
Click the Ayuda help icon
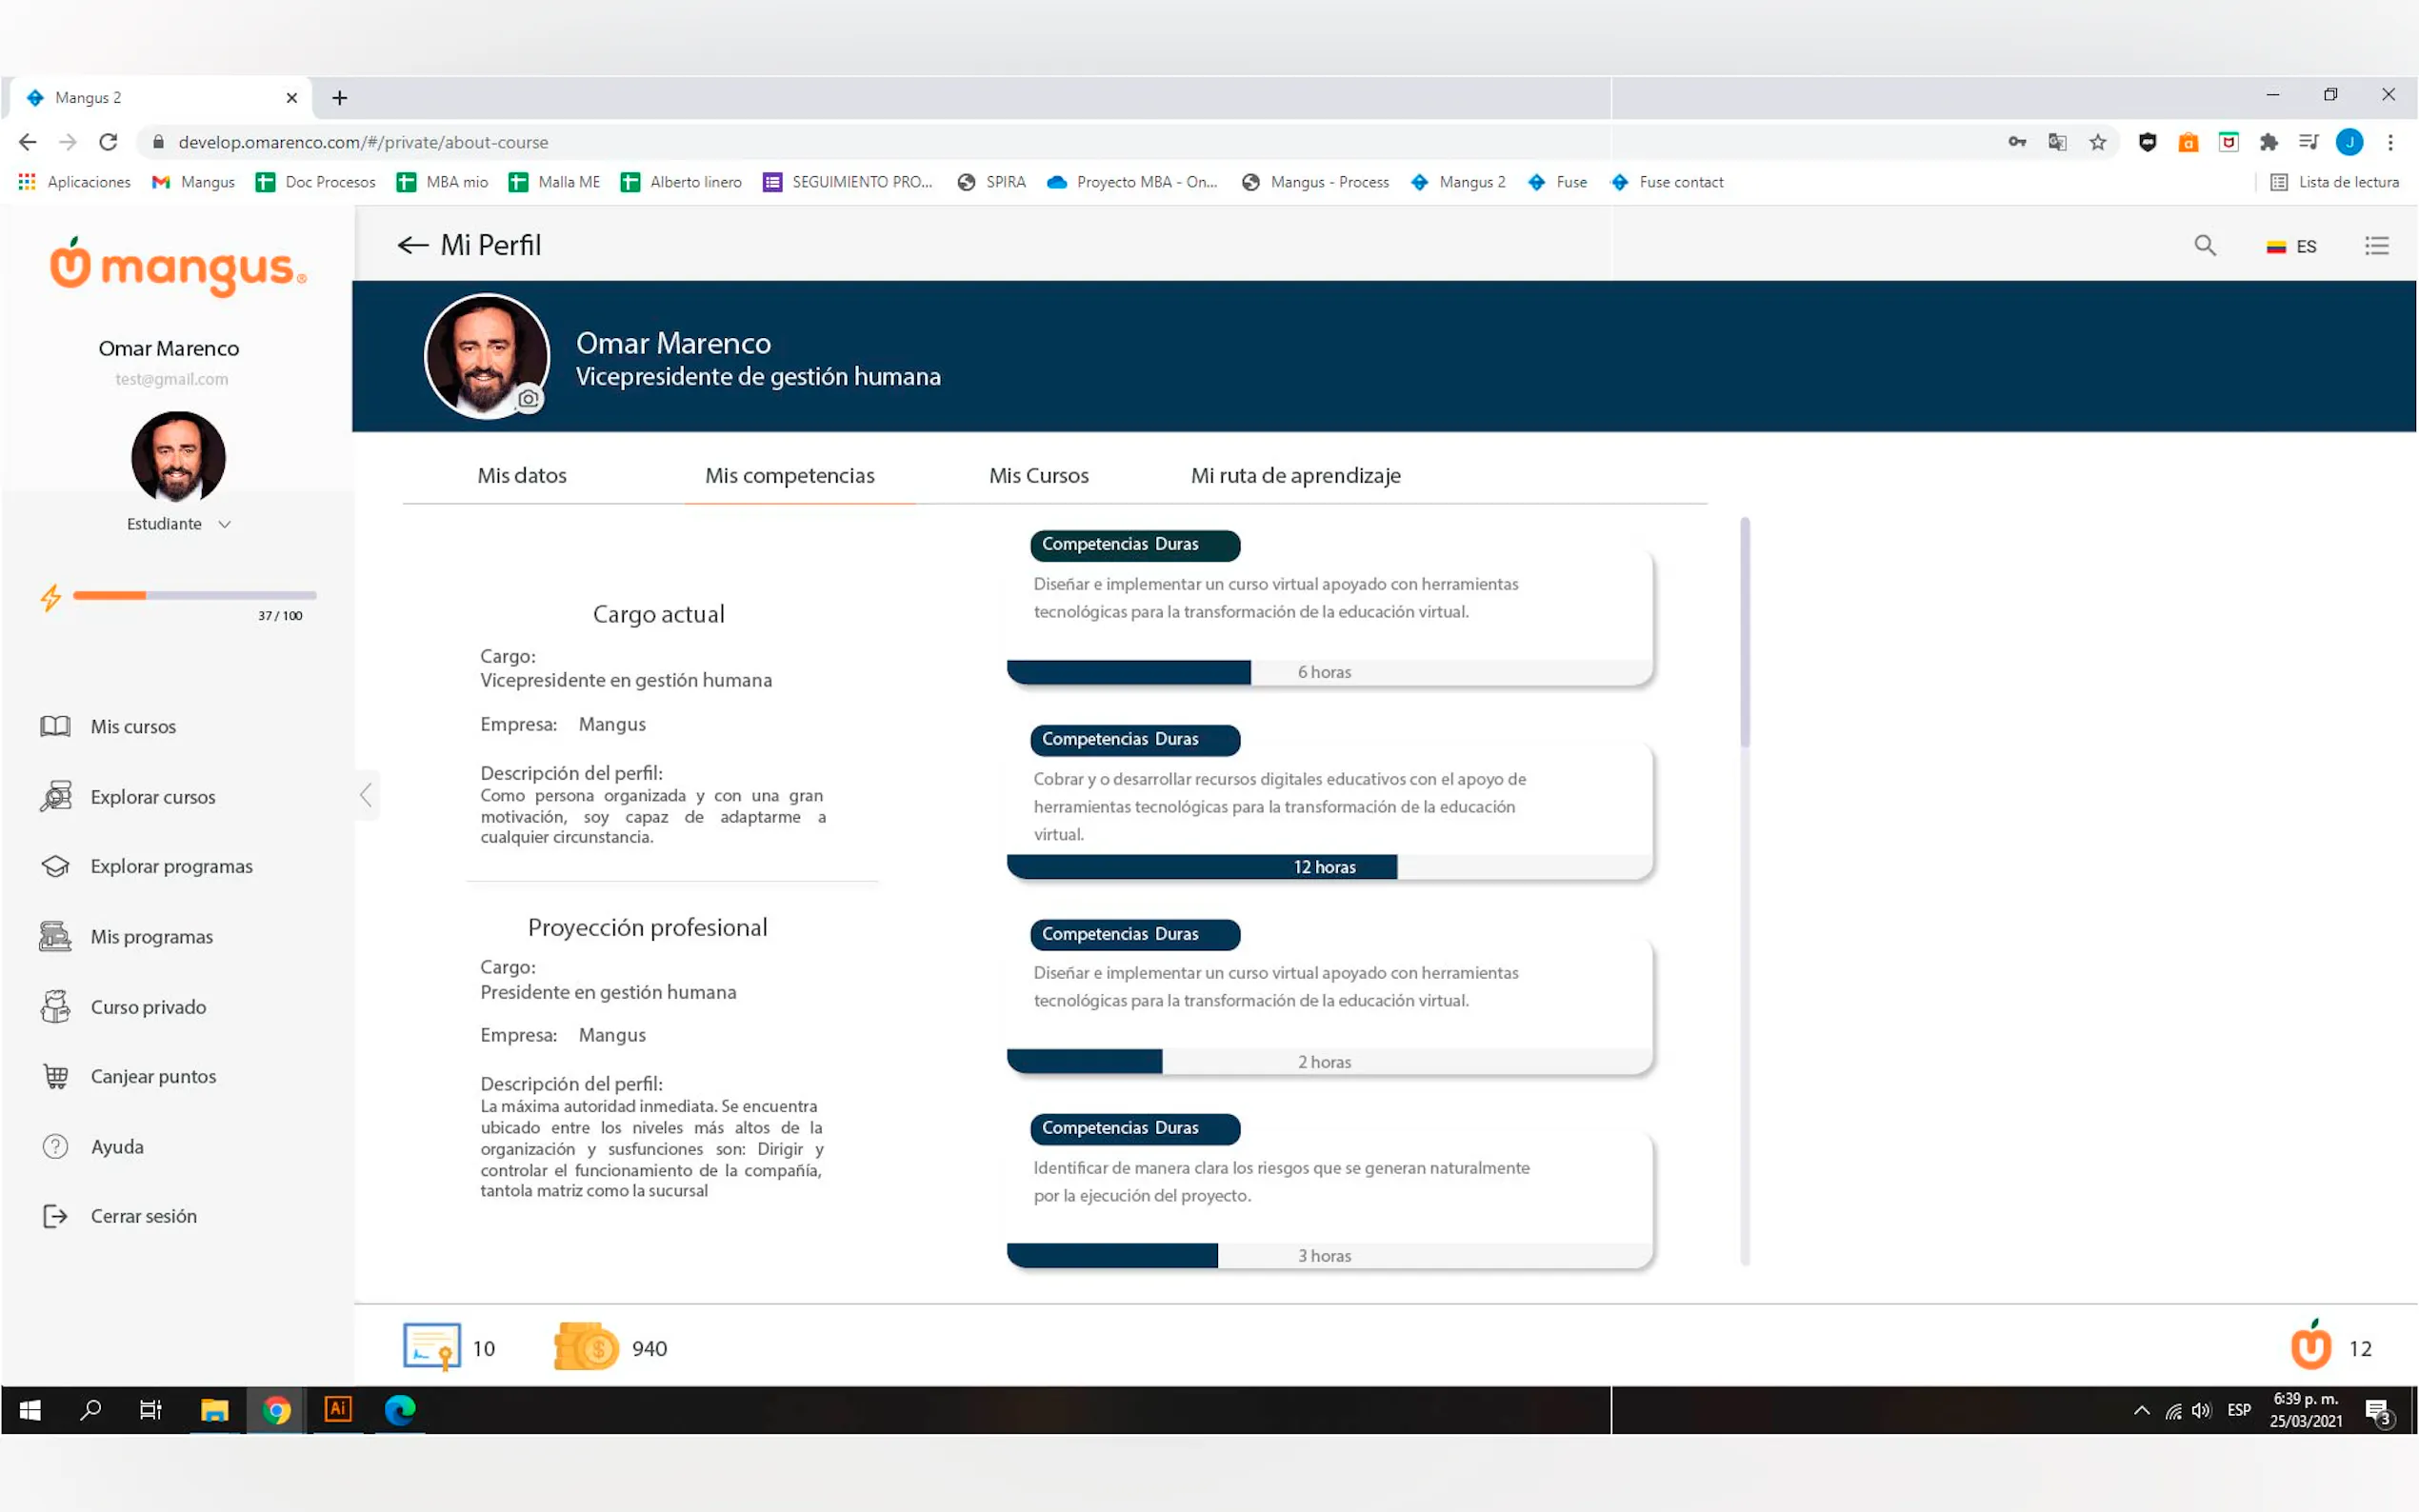(56, 1147)
